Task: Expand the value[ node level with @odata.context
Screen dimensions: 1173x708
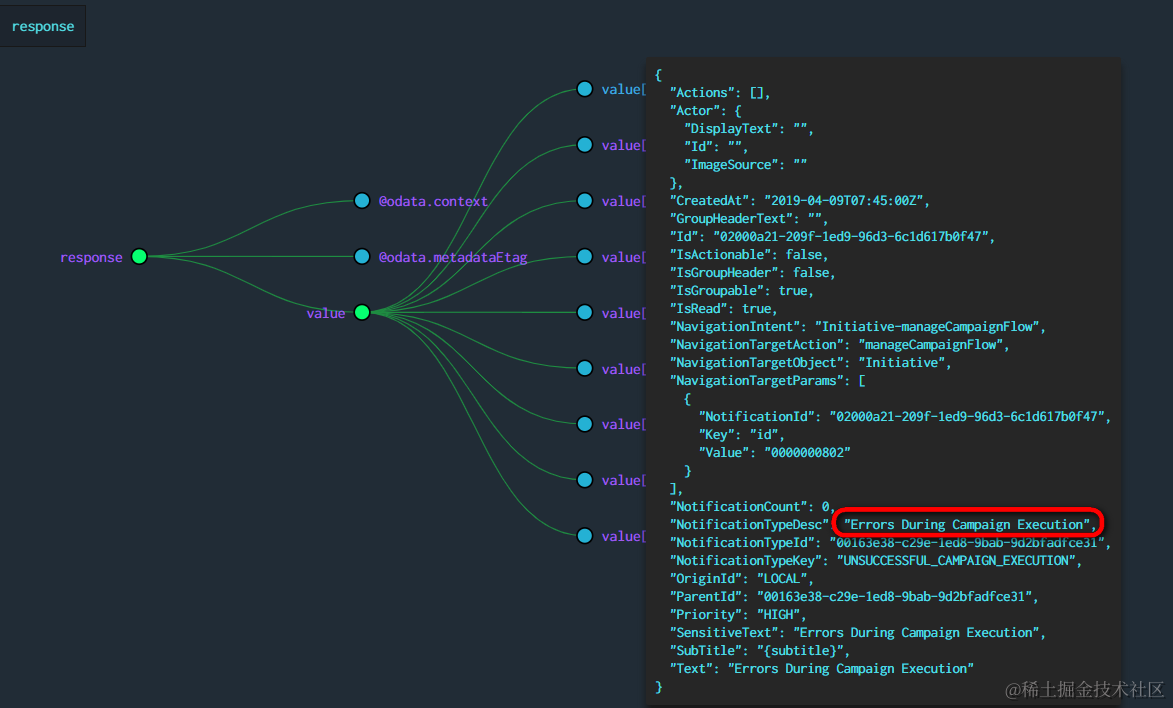Action: click(585, 201)
